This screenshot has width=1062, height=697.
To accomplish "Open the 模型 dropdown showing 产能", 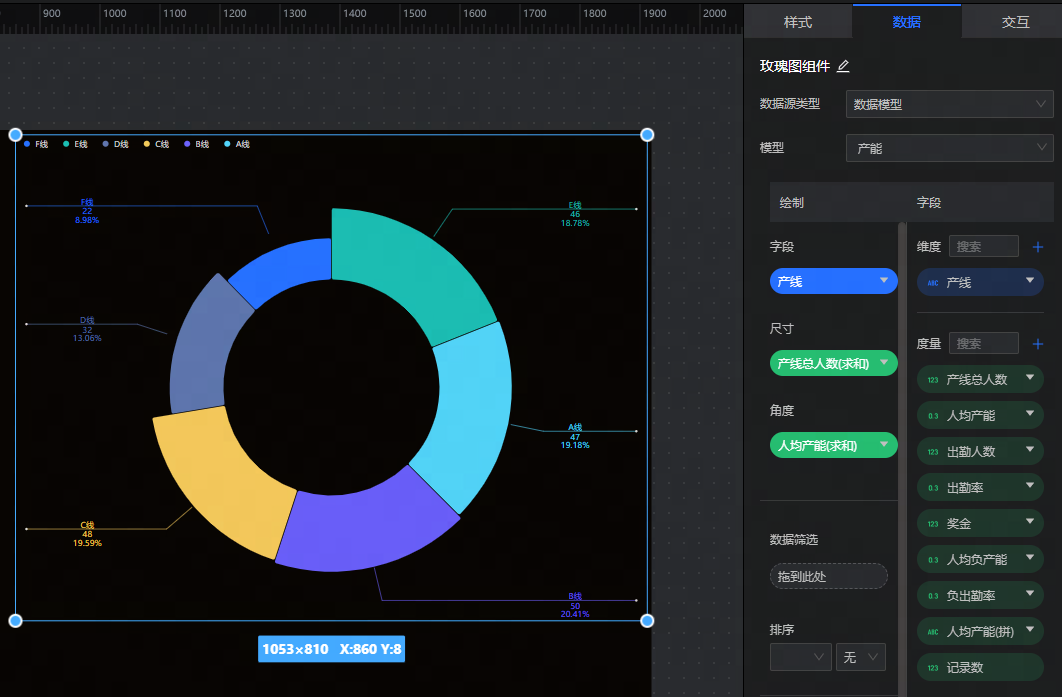I will [949, 148].
